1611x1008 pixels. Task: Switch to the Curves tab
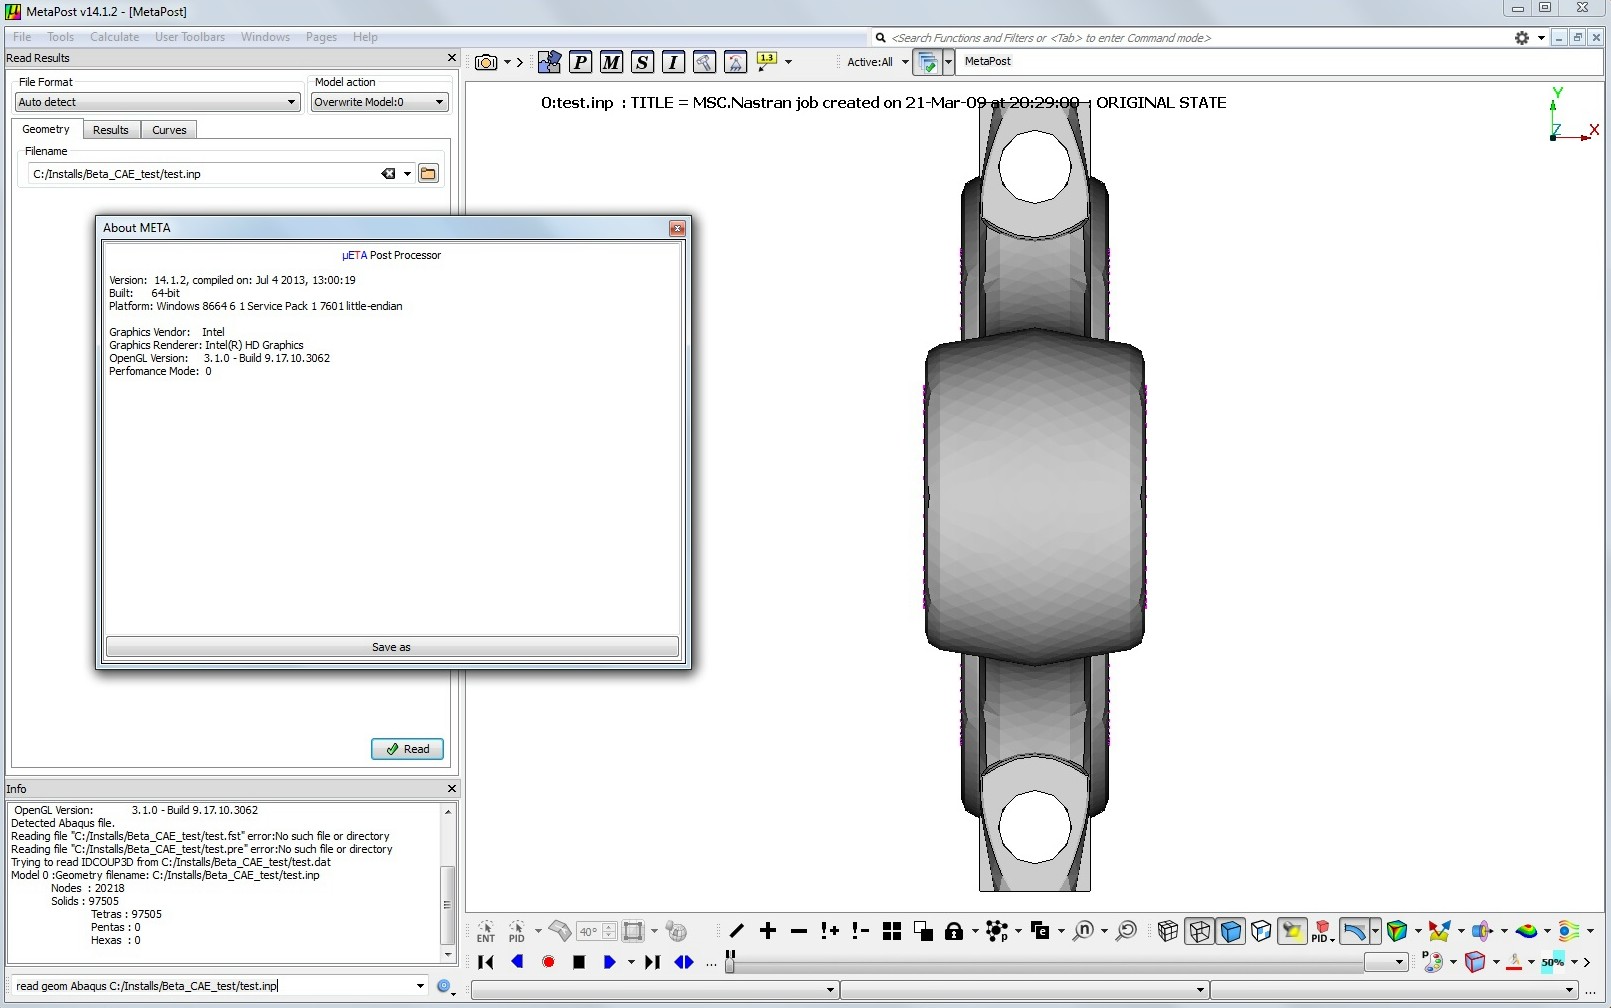coord(168,129)
